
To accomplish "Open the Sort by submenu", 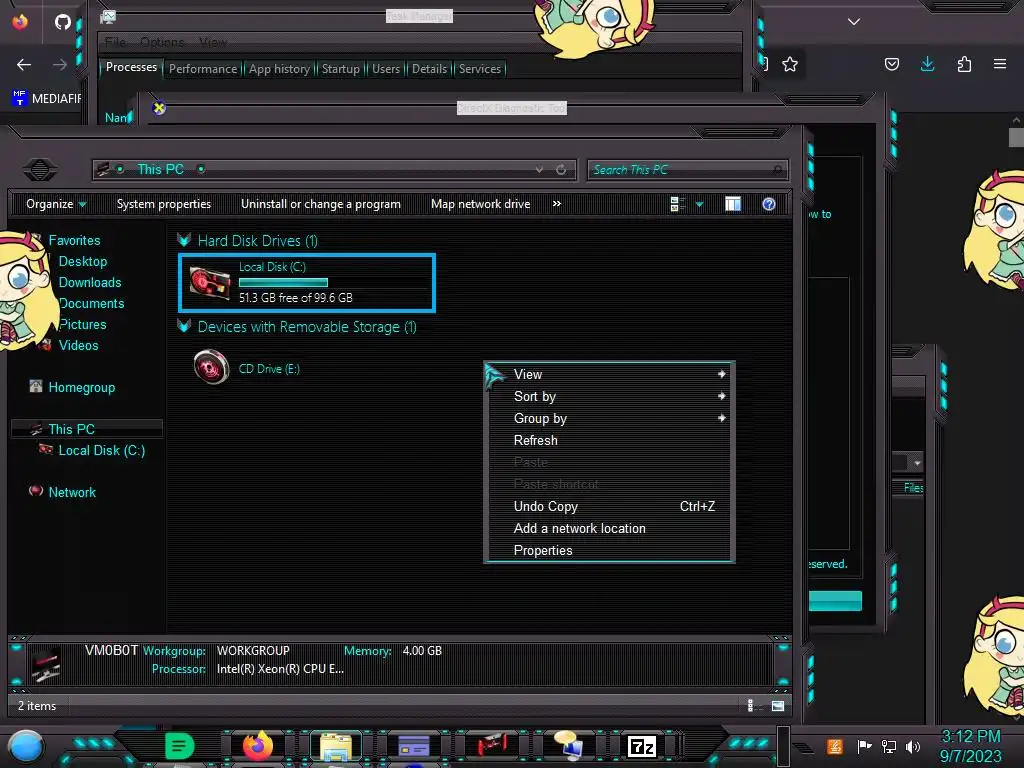I will pos(609,396).
